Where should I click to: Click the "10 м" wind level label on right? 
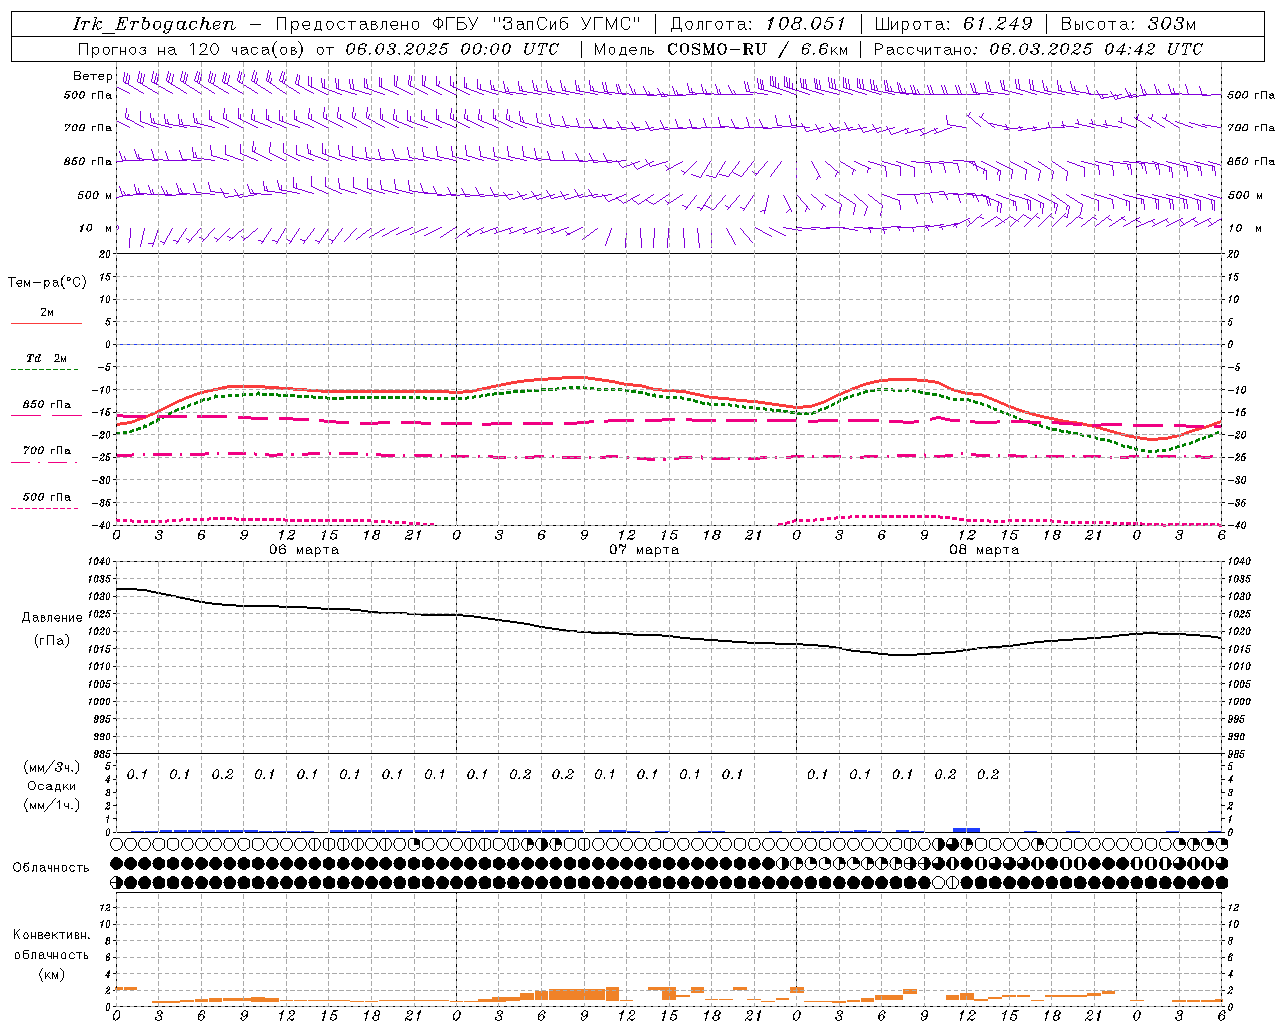(1243, 228)
